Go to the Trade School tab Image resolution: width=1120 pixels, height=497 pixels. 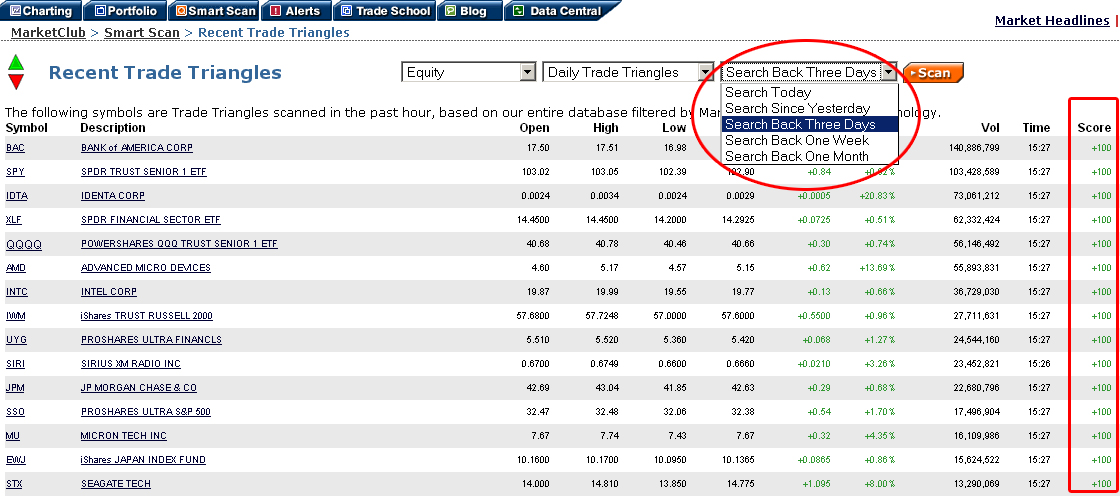click(386, 11)
